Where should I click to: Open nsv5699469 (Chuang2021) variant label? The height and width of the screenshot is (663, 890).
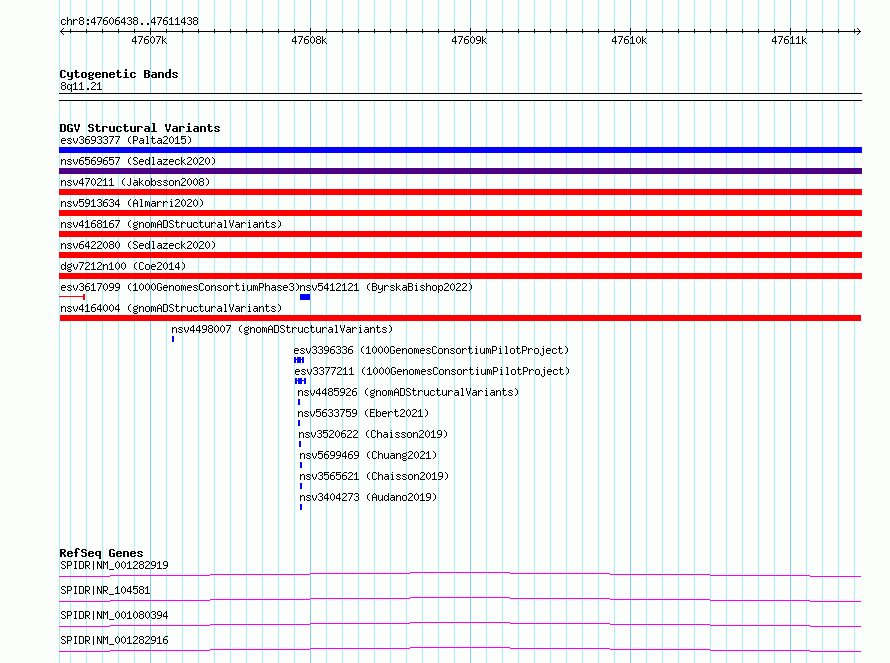pyautogui.click(x=368, y=455)
